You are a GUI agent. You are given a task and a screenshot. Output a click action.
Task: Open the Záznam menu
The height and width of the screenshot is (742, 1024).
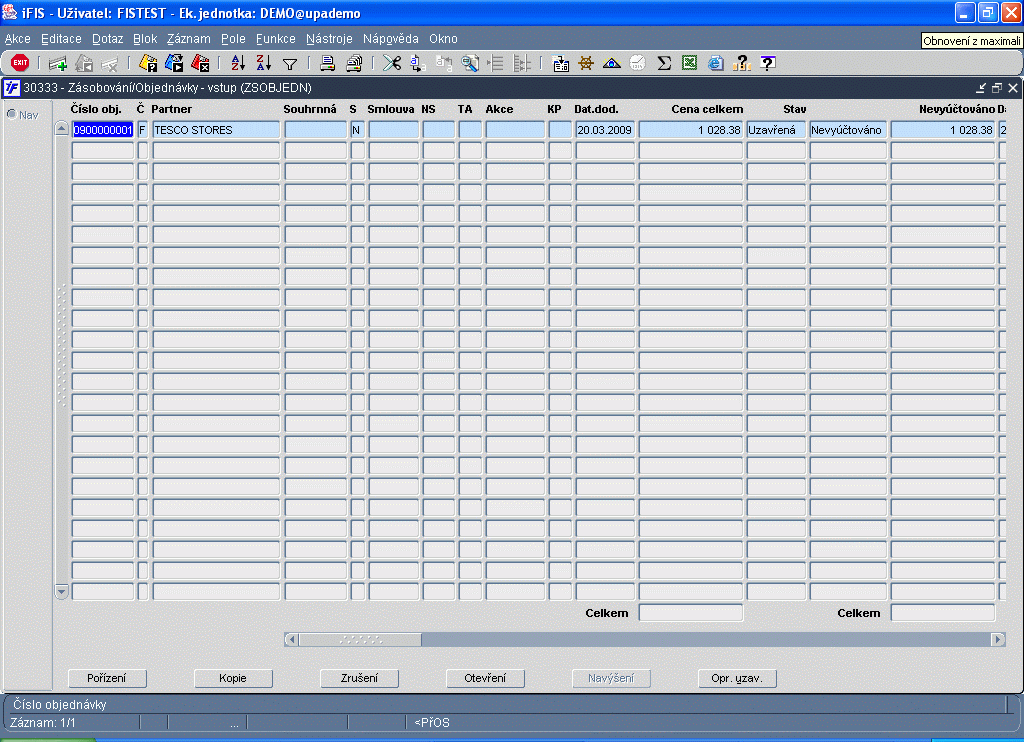pos(189,39)
